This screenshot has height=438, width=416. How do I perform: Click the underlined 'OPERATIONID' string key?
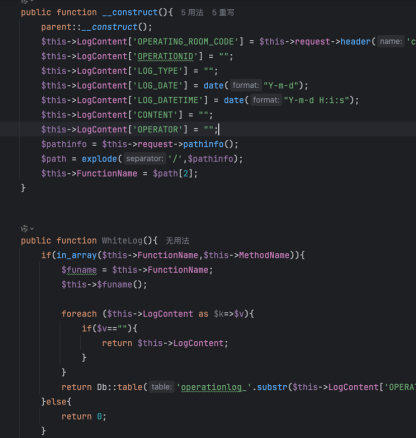165,56
